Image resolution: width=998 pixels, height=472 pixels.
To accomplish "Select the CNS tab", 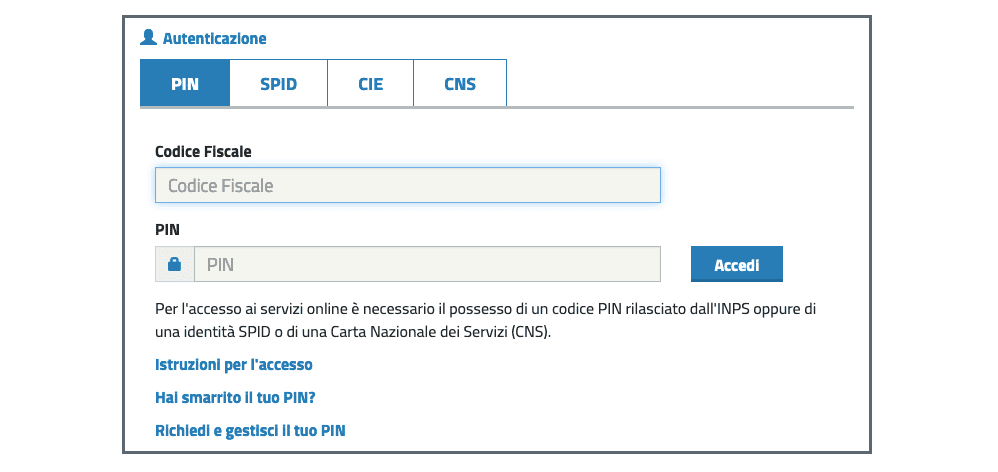I will 460,84.
